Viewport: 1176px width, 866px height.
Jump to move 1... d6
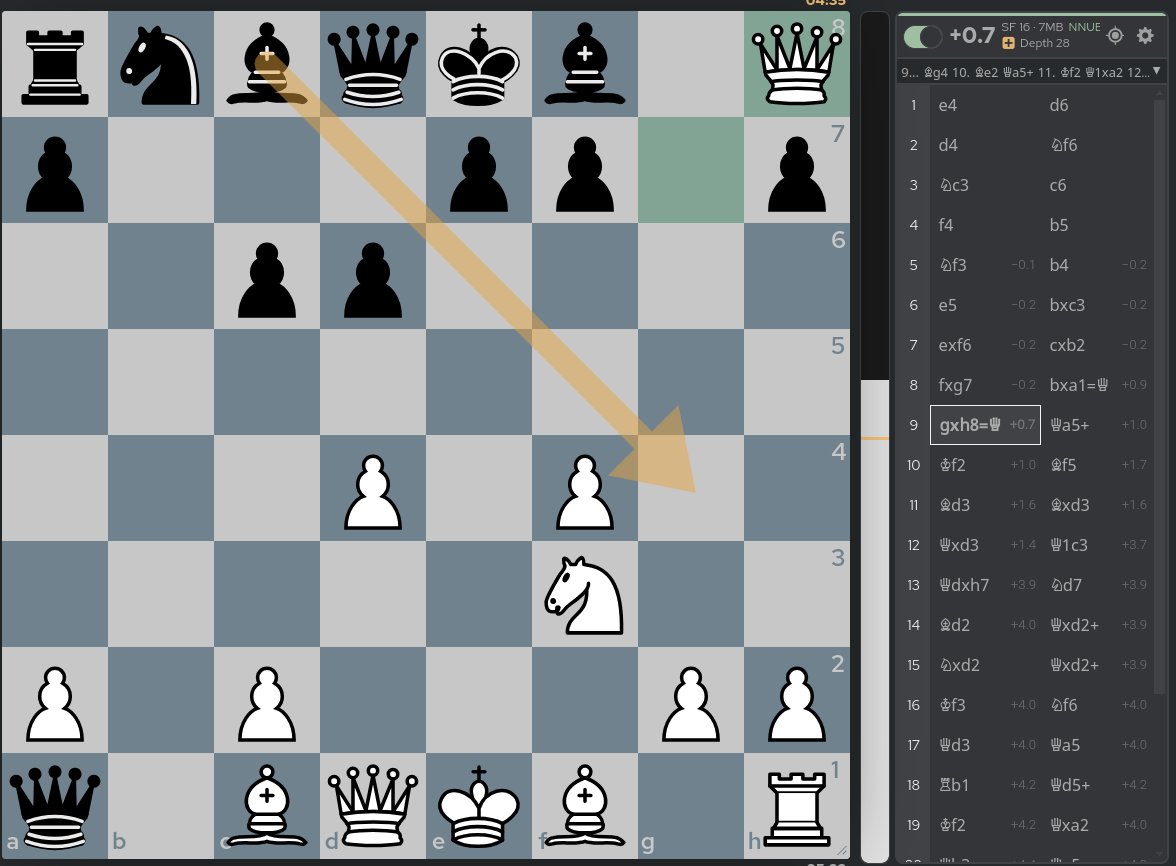point(1096,105)
